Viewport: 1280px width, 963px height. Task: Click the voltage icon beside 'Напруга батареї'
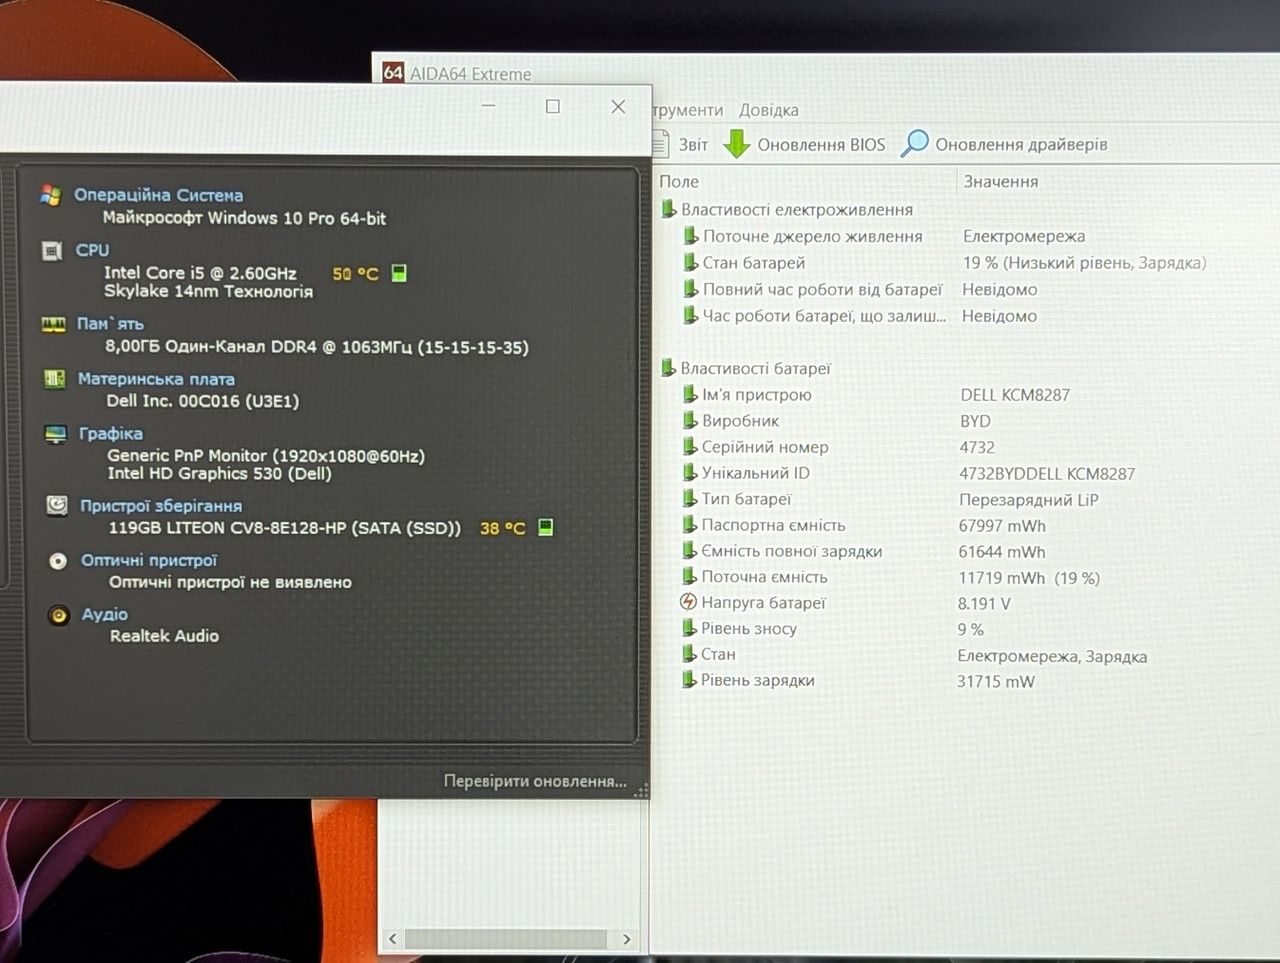[688, 602]
